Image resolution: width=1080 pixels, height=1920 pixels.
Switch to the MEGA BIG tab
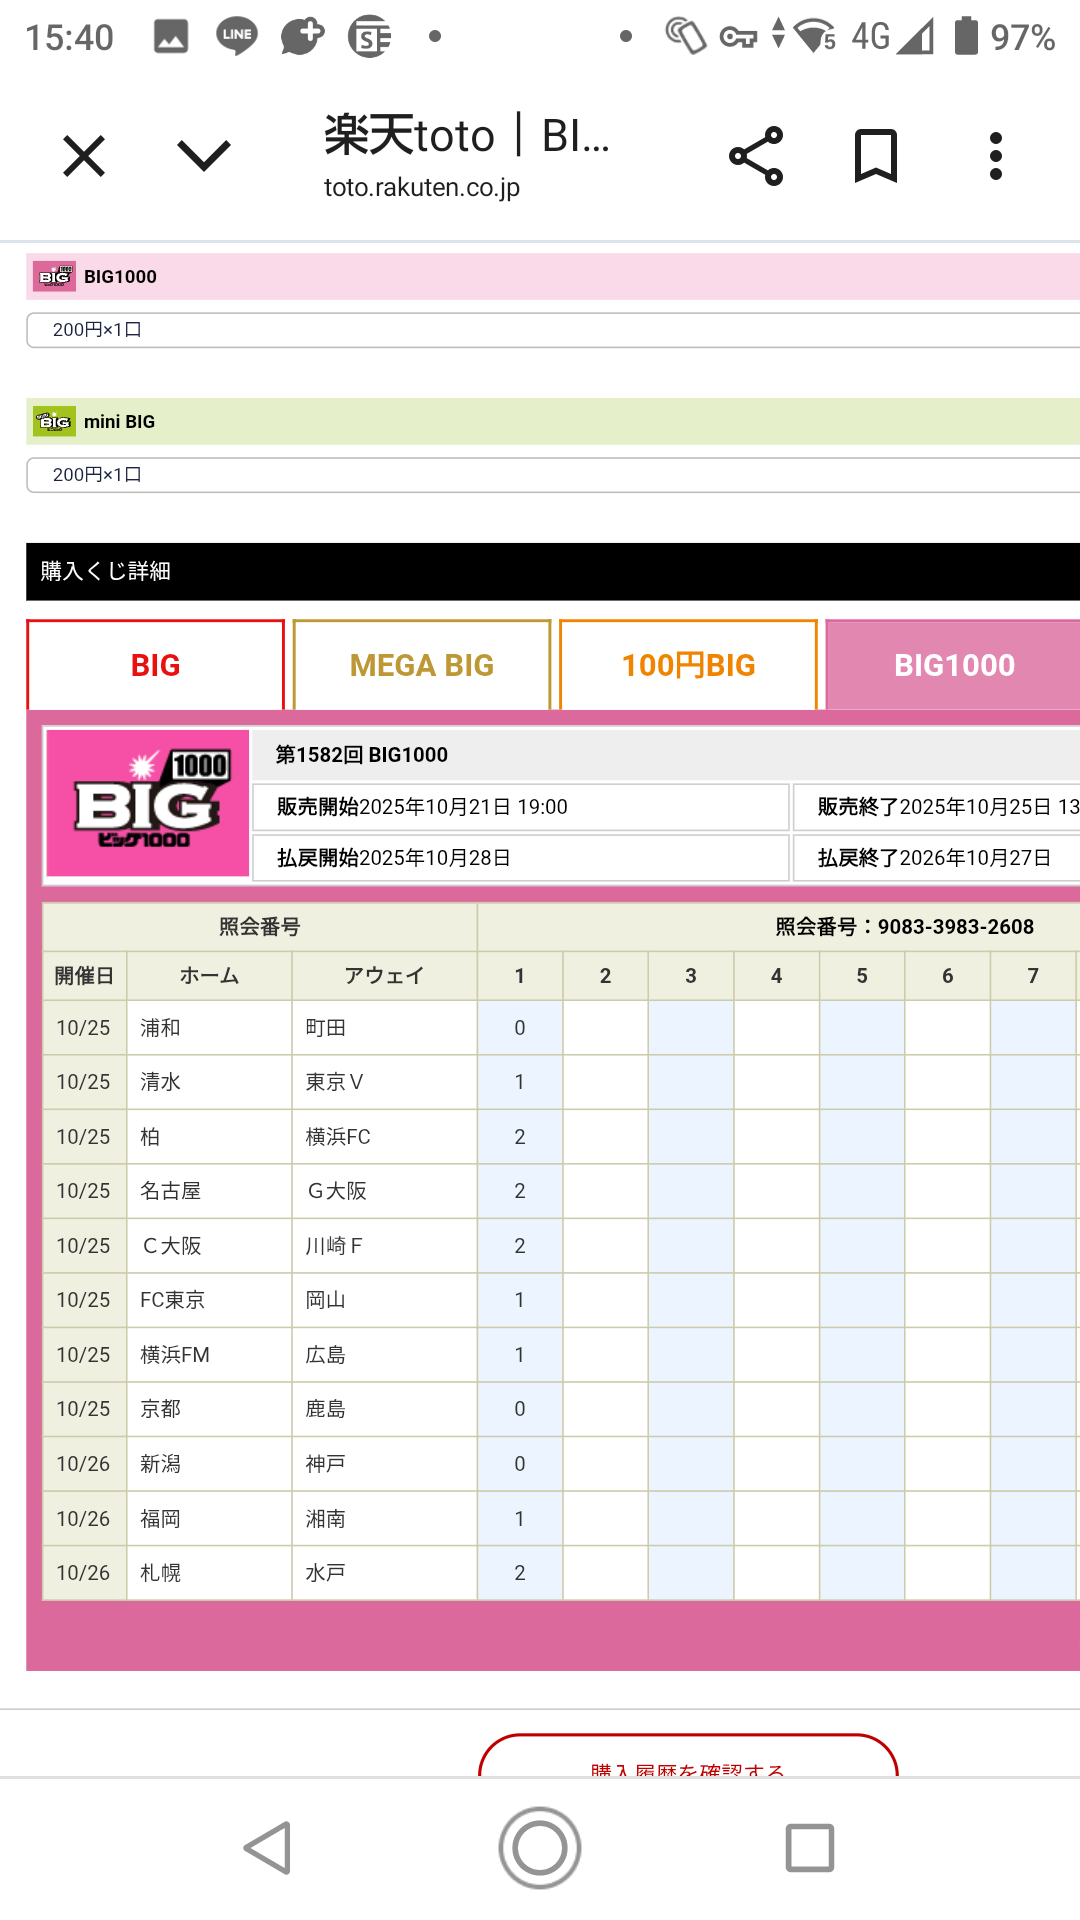[x=422, y=665]
